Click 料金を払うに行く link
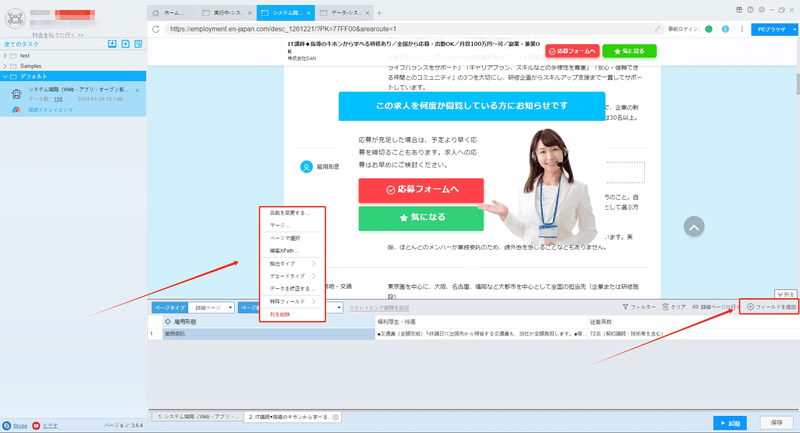Screen dimensions: 800x433 (58, 35)
